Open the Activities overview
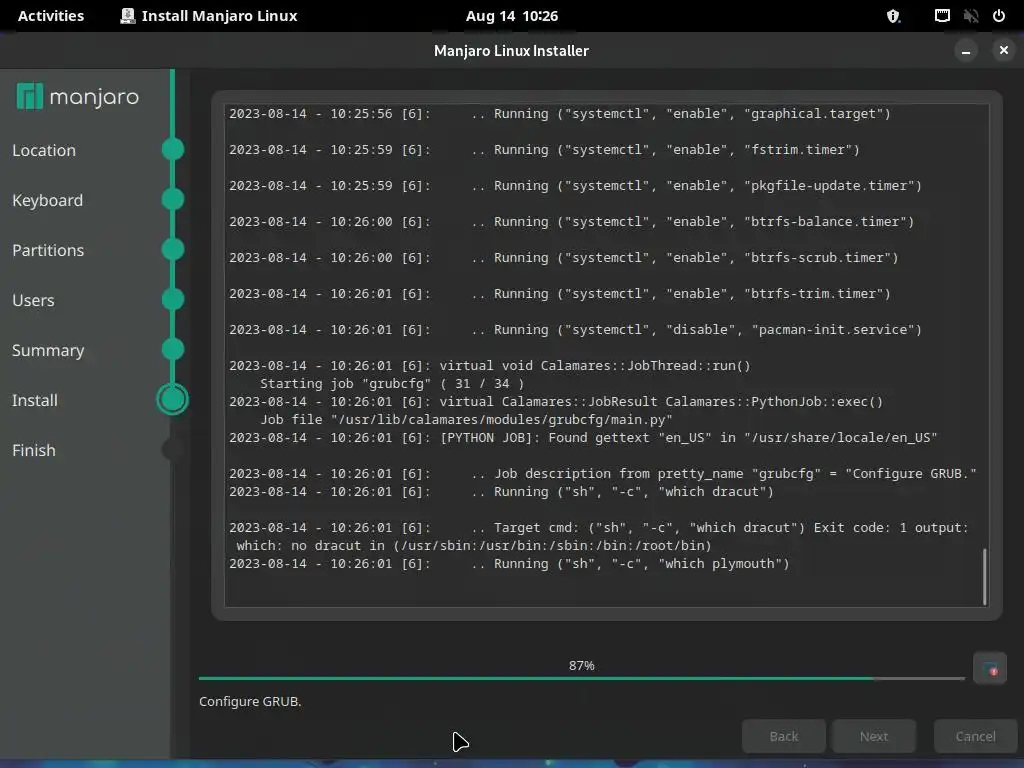This screenshot has width=1024, height=768. (x=51, y=16)
